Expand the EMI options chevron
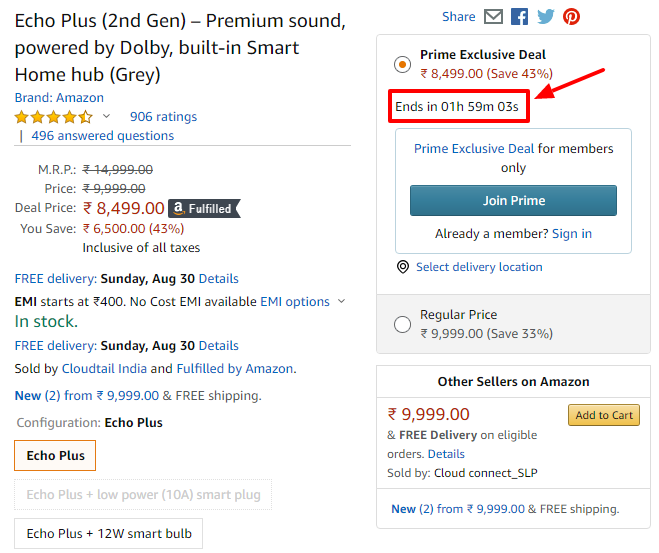 [342, 301]
